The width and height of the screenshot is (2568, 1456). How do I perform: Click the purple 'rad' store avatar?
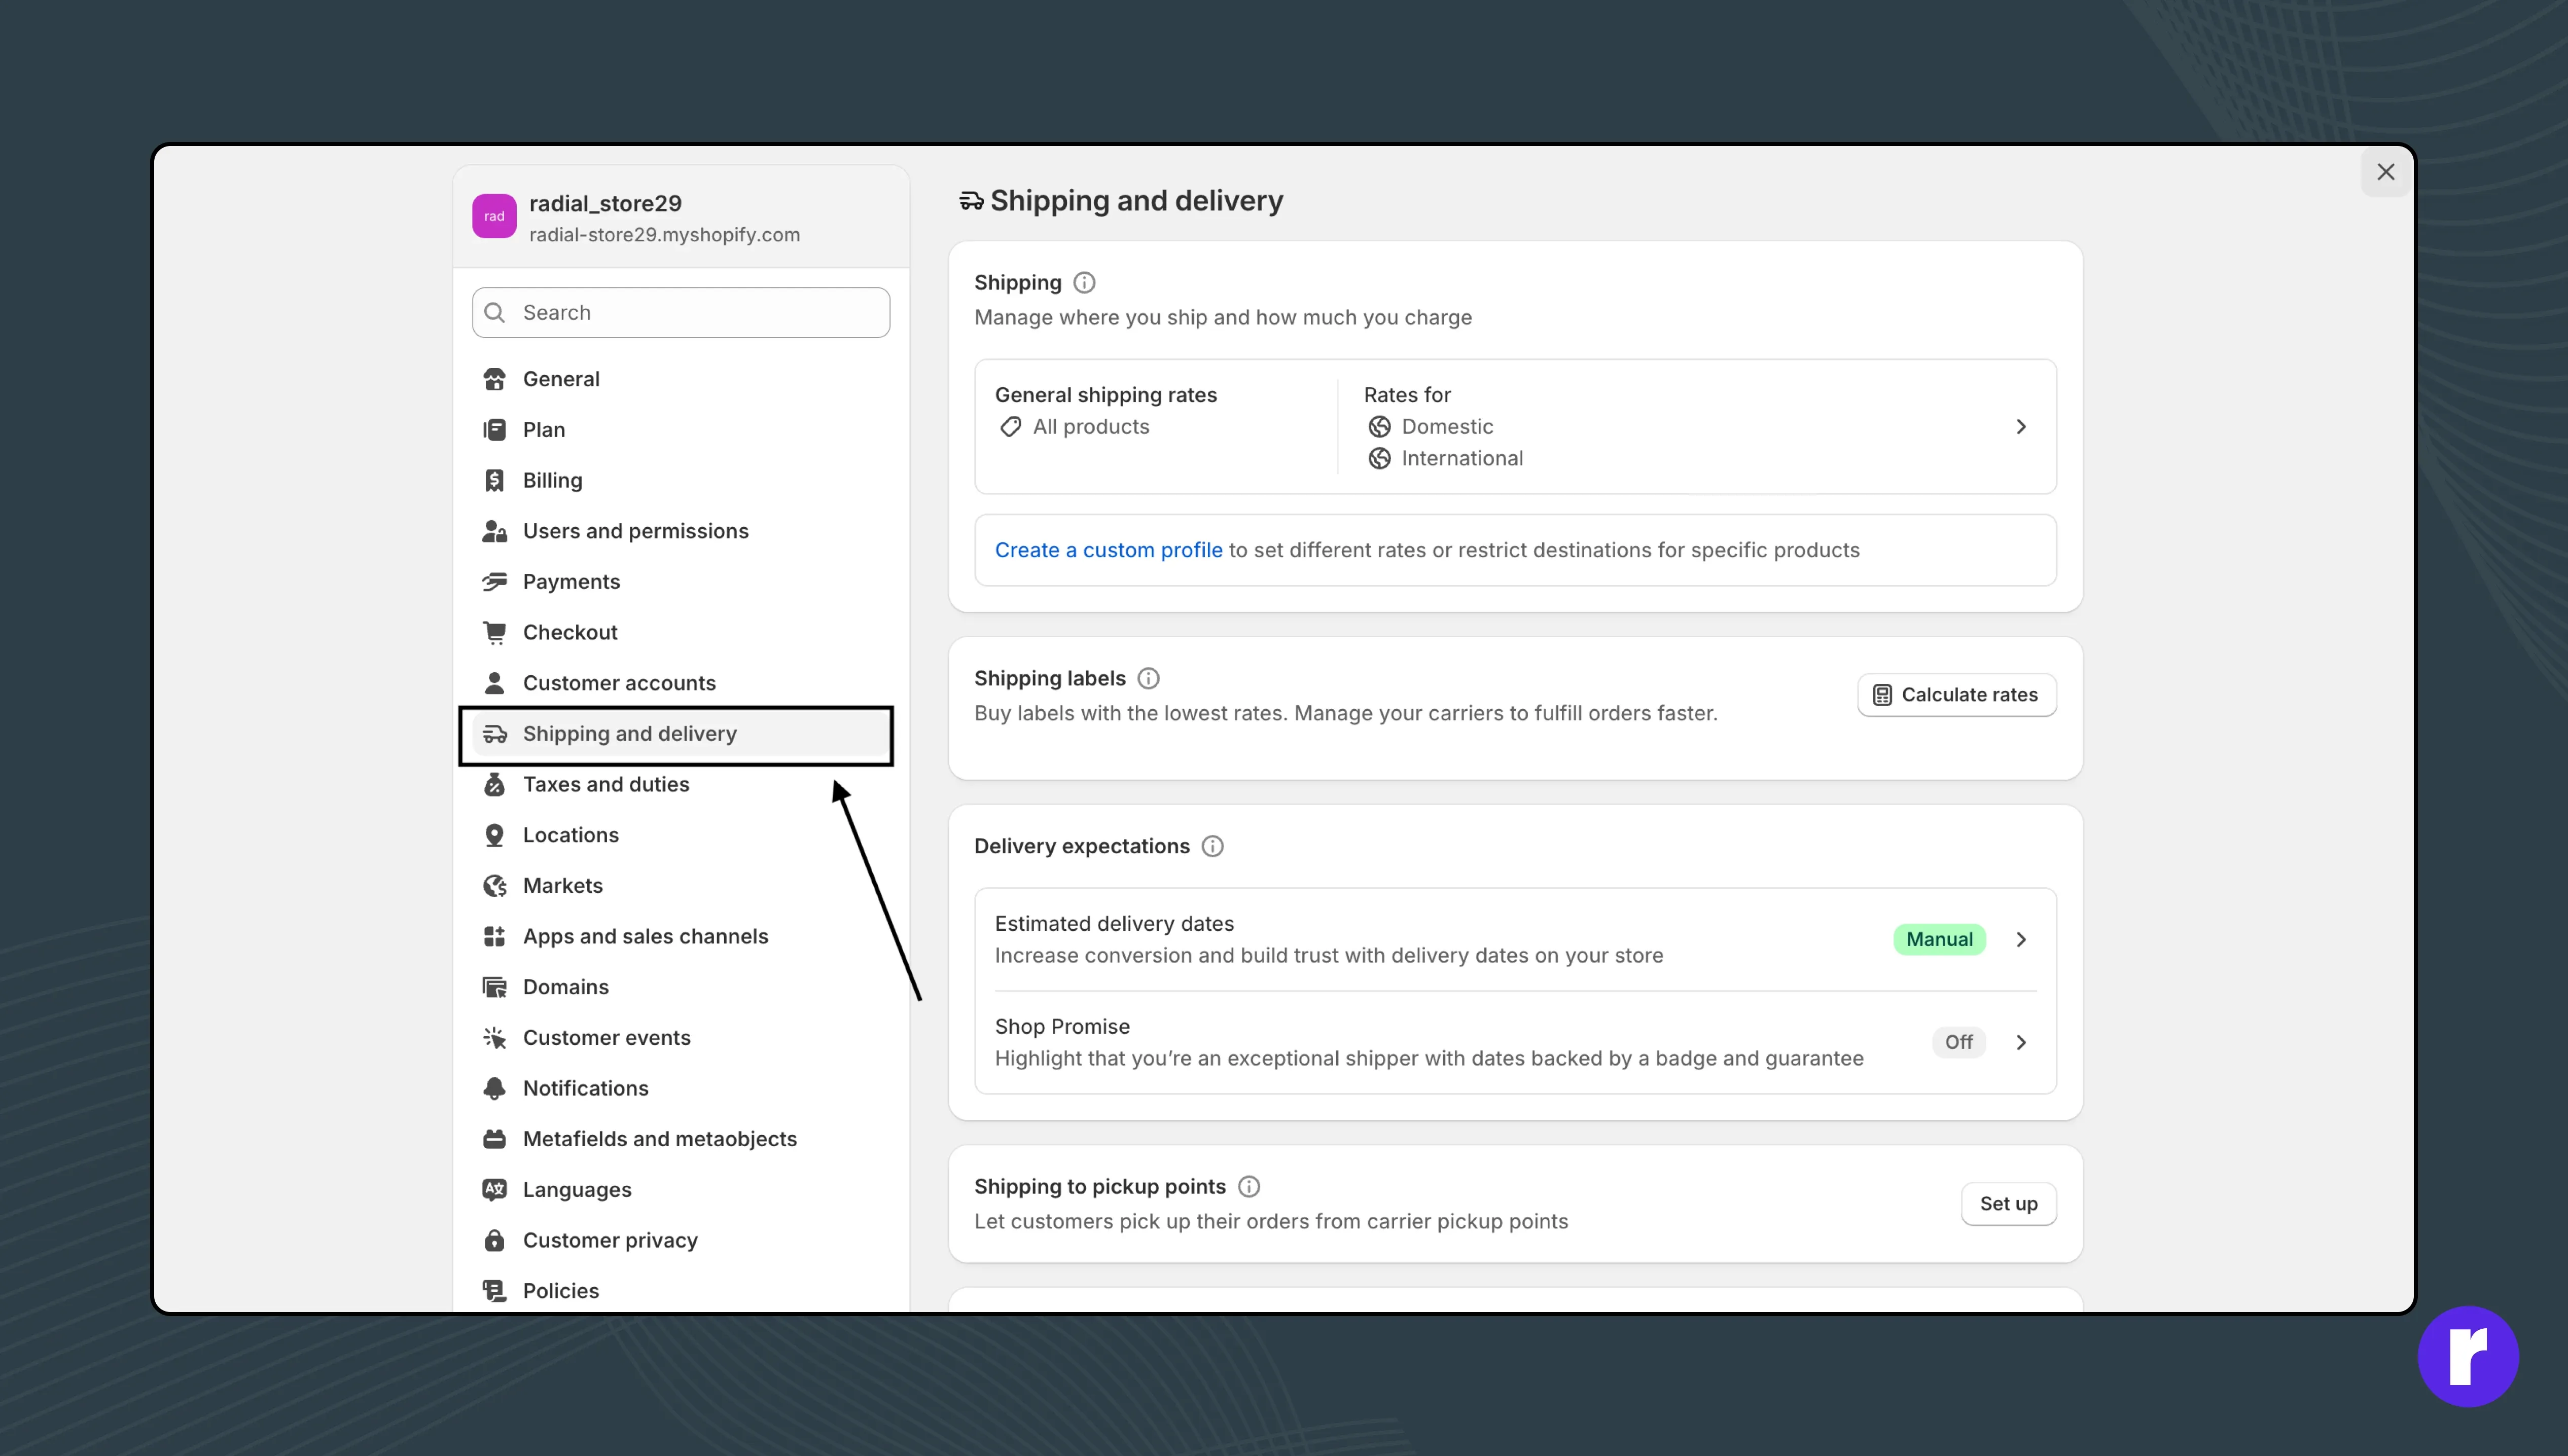494,216
